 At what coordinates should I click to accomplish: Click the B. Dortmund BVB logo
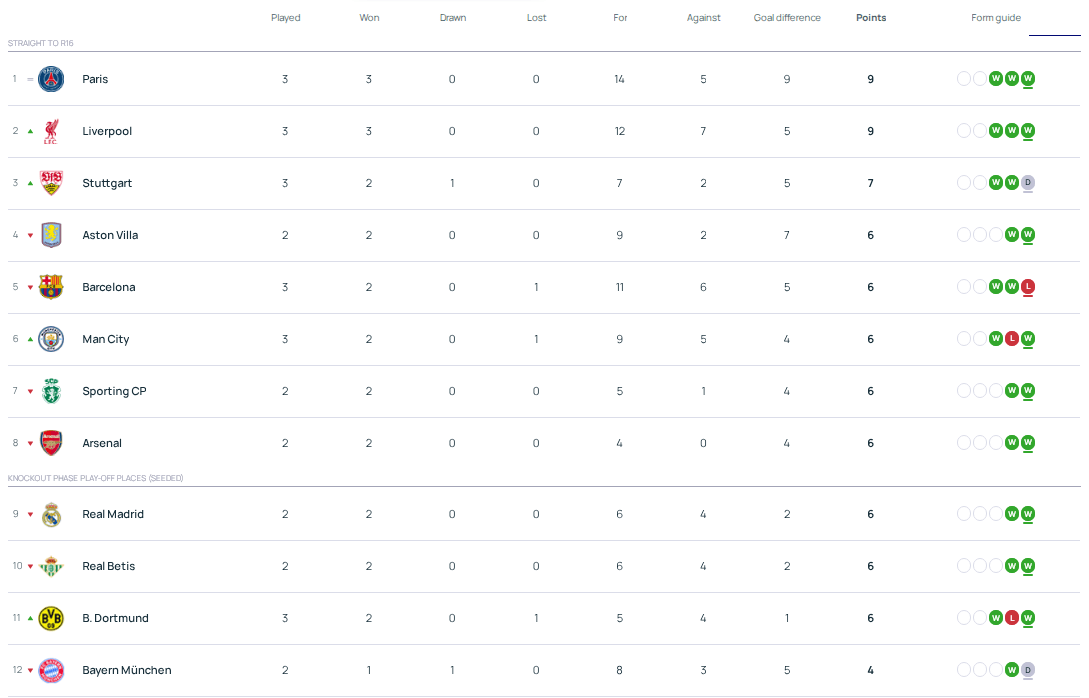click(x=51, y=618)
